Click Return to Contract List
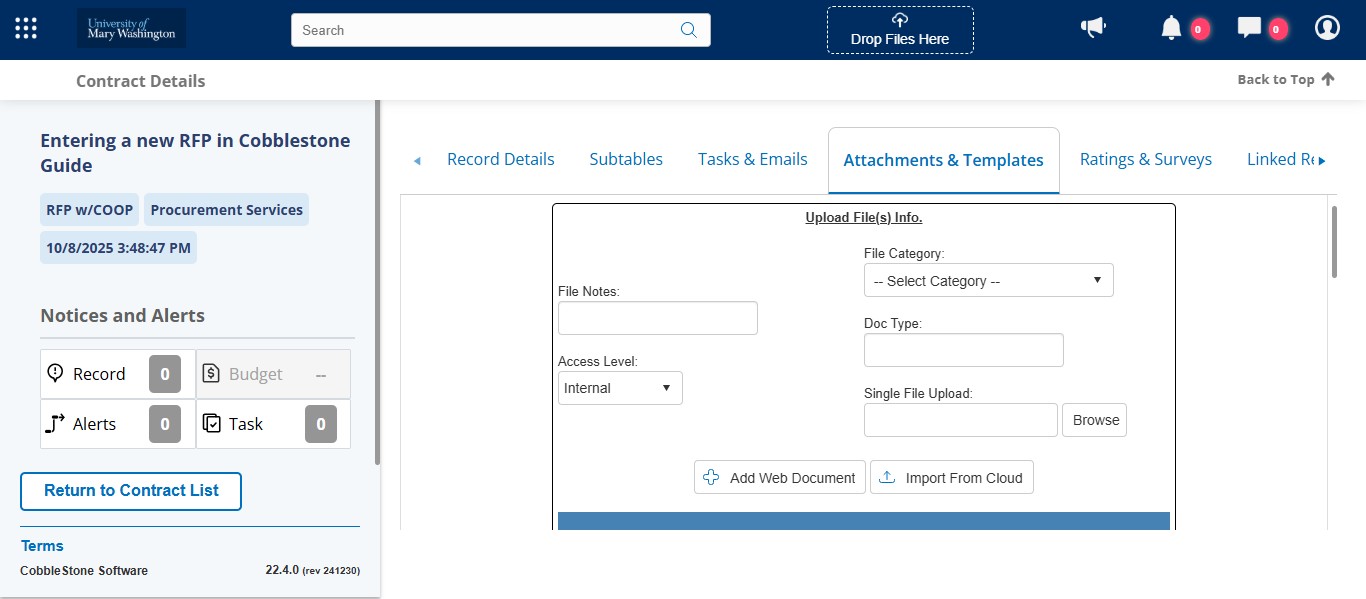Viewport: 1366px width, 599px height. 130,491
